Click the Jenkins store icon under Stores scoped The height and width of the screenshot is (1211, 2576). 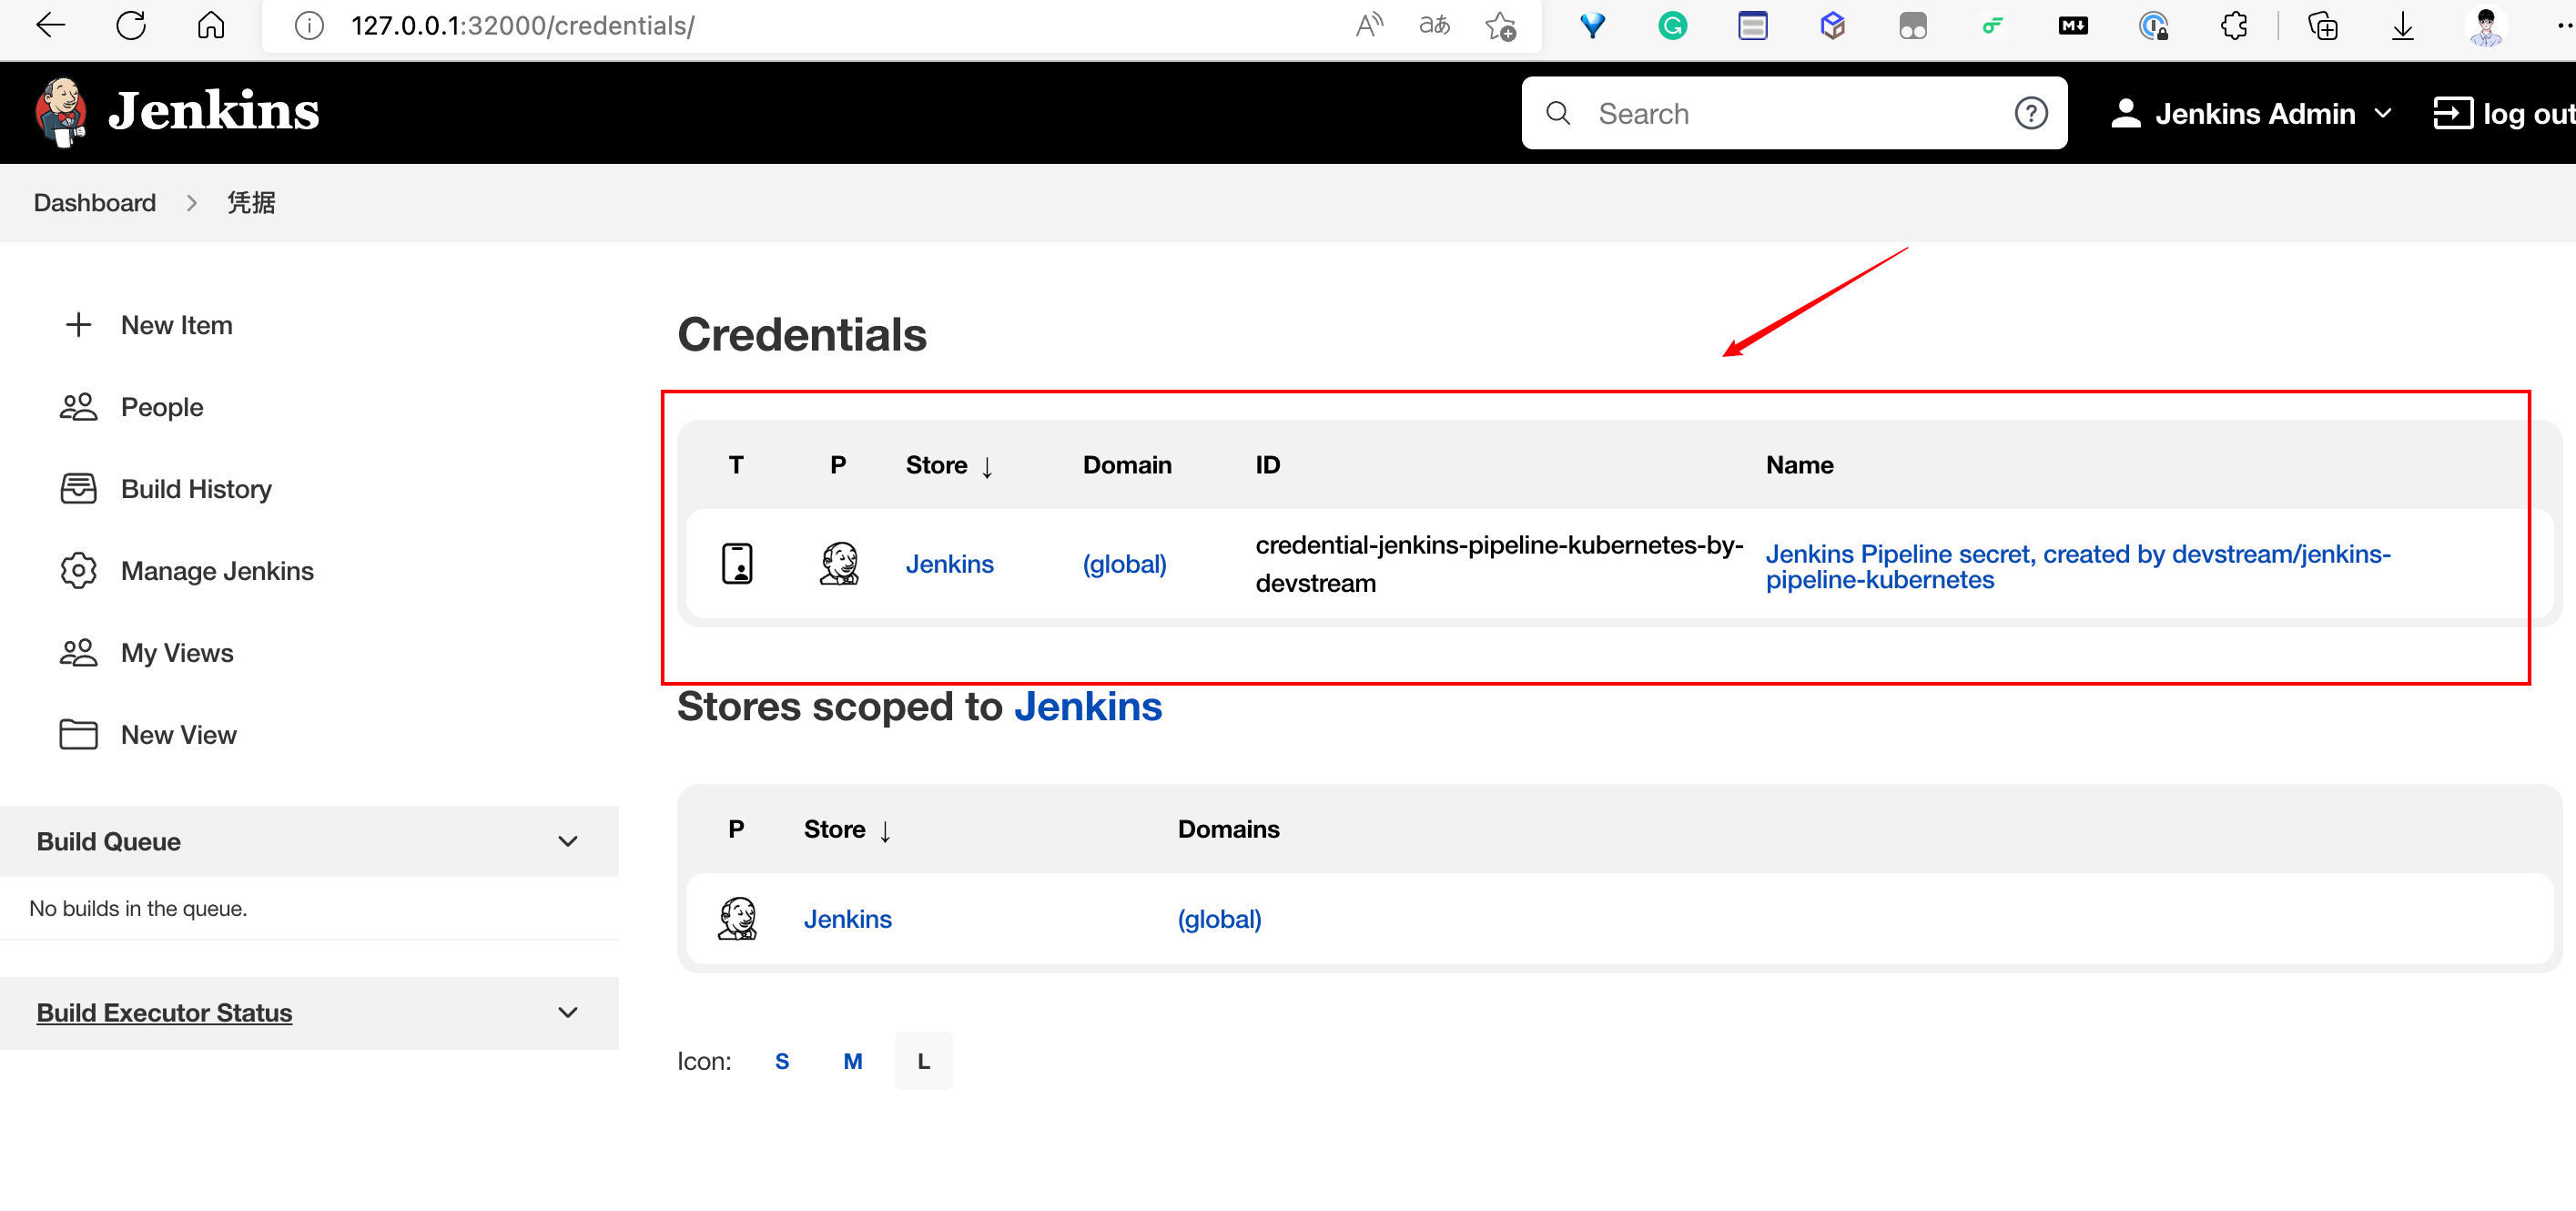(x=737, y=918)
